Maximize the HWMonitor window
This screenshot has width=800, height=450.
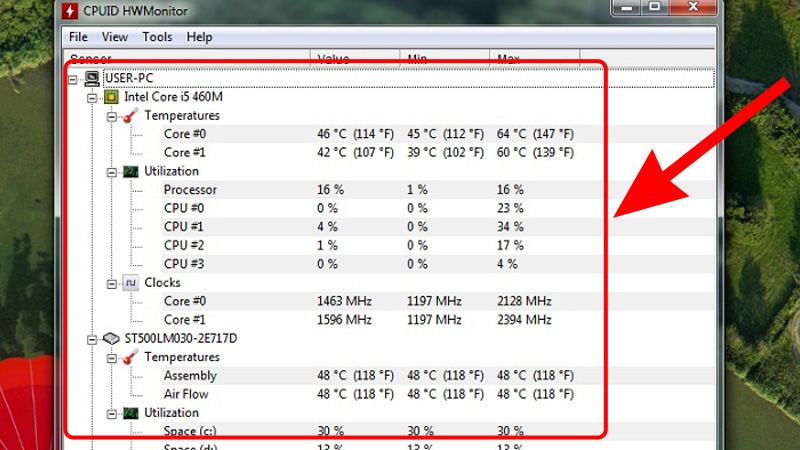coord(655,7)
